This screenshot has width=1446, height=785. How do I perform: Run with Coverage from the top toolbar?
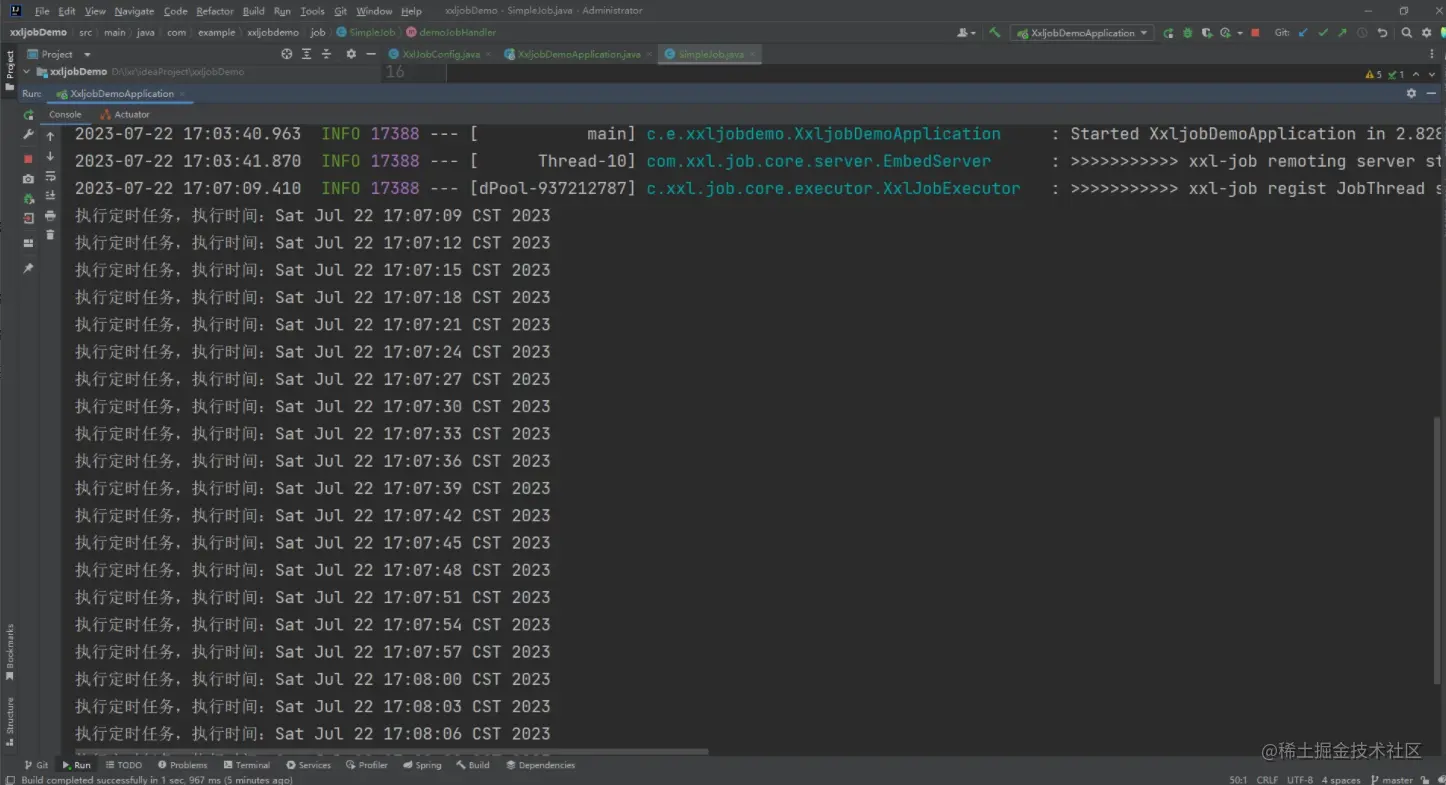(x=1207, y=33)
